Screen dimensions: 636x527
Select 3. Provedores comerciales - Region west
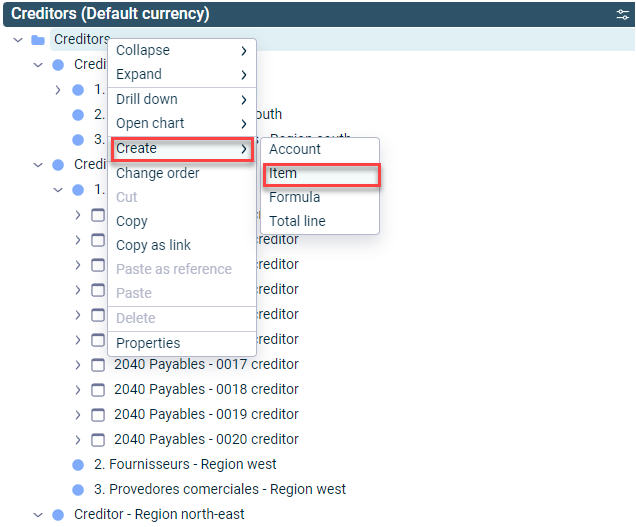coord(220,489)
